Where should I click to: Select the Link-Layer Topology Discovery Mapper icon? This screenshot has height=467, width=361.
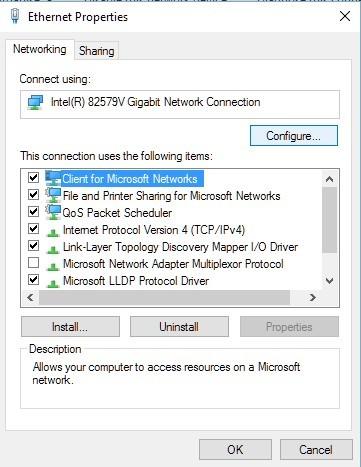click(53, 249)
